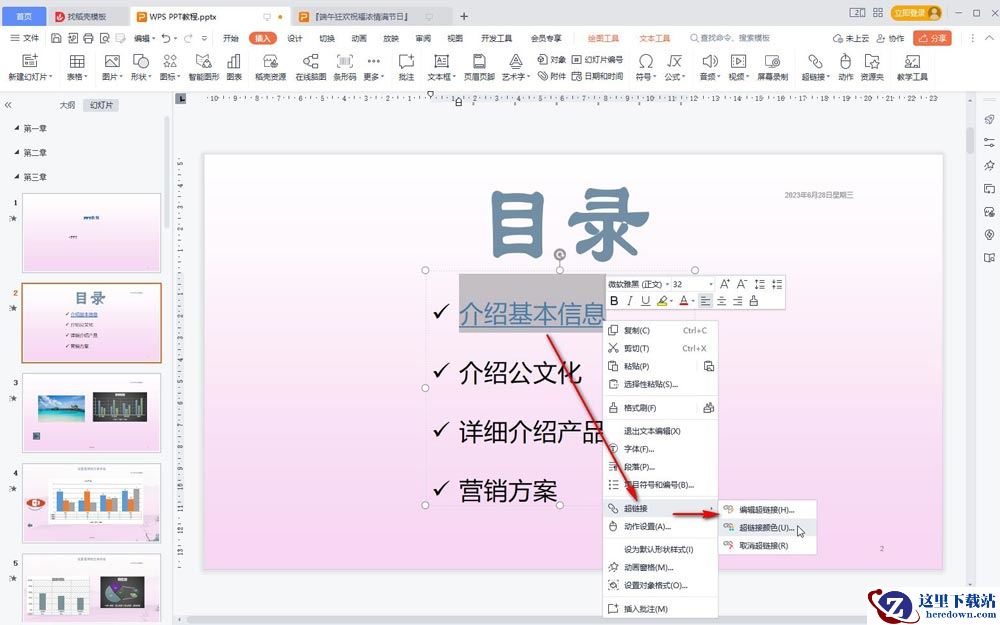The height and width of the screenshot is (625, 1000).
Task: Set left alignment in mini toolbar
Action: tap(705, 301)
